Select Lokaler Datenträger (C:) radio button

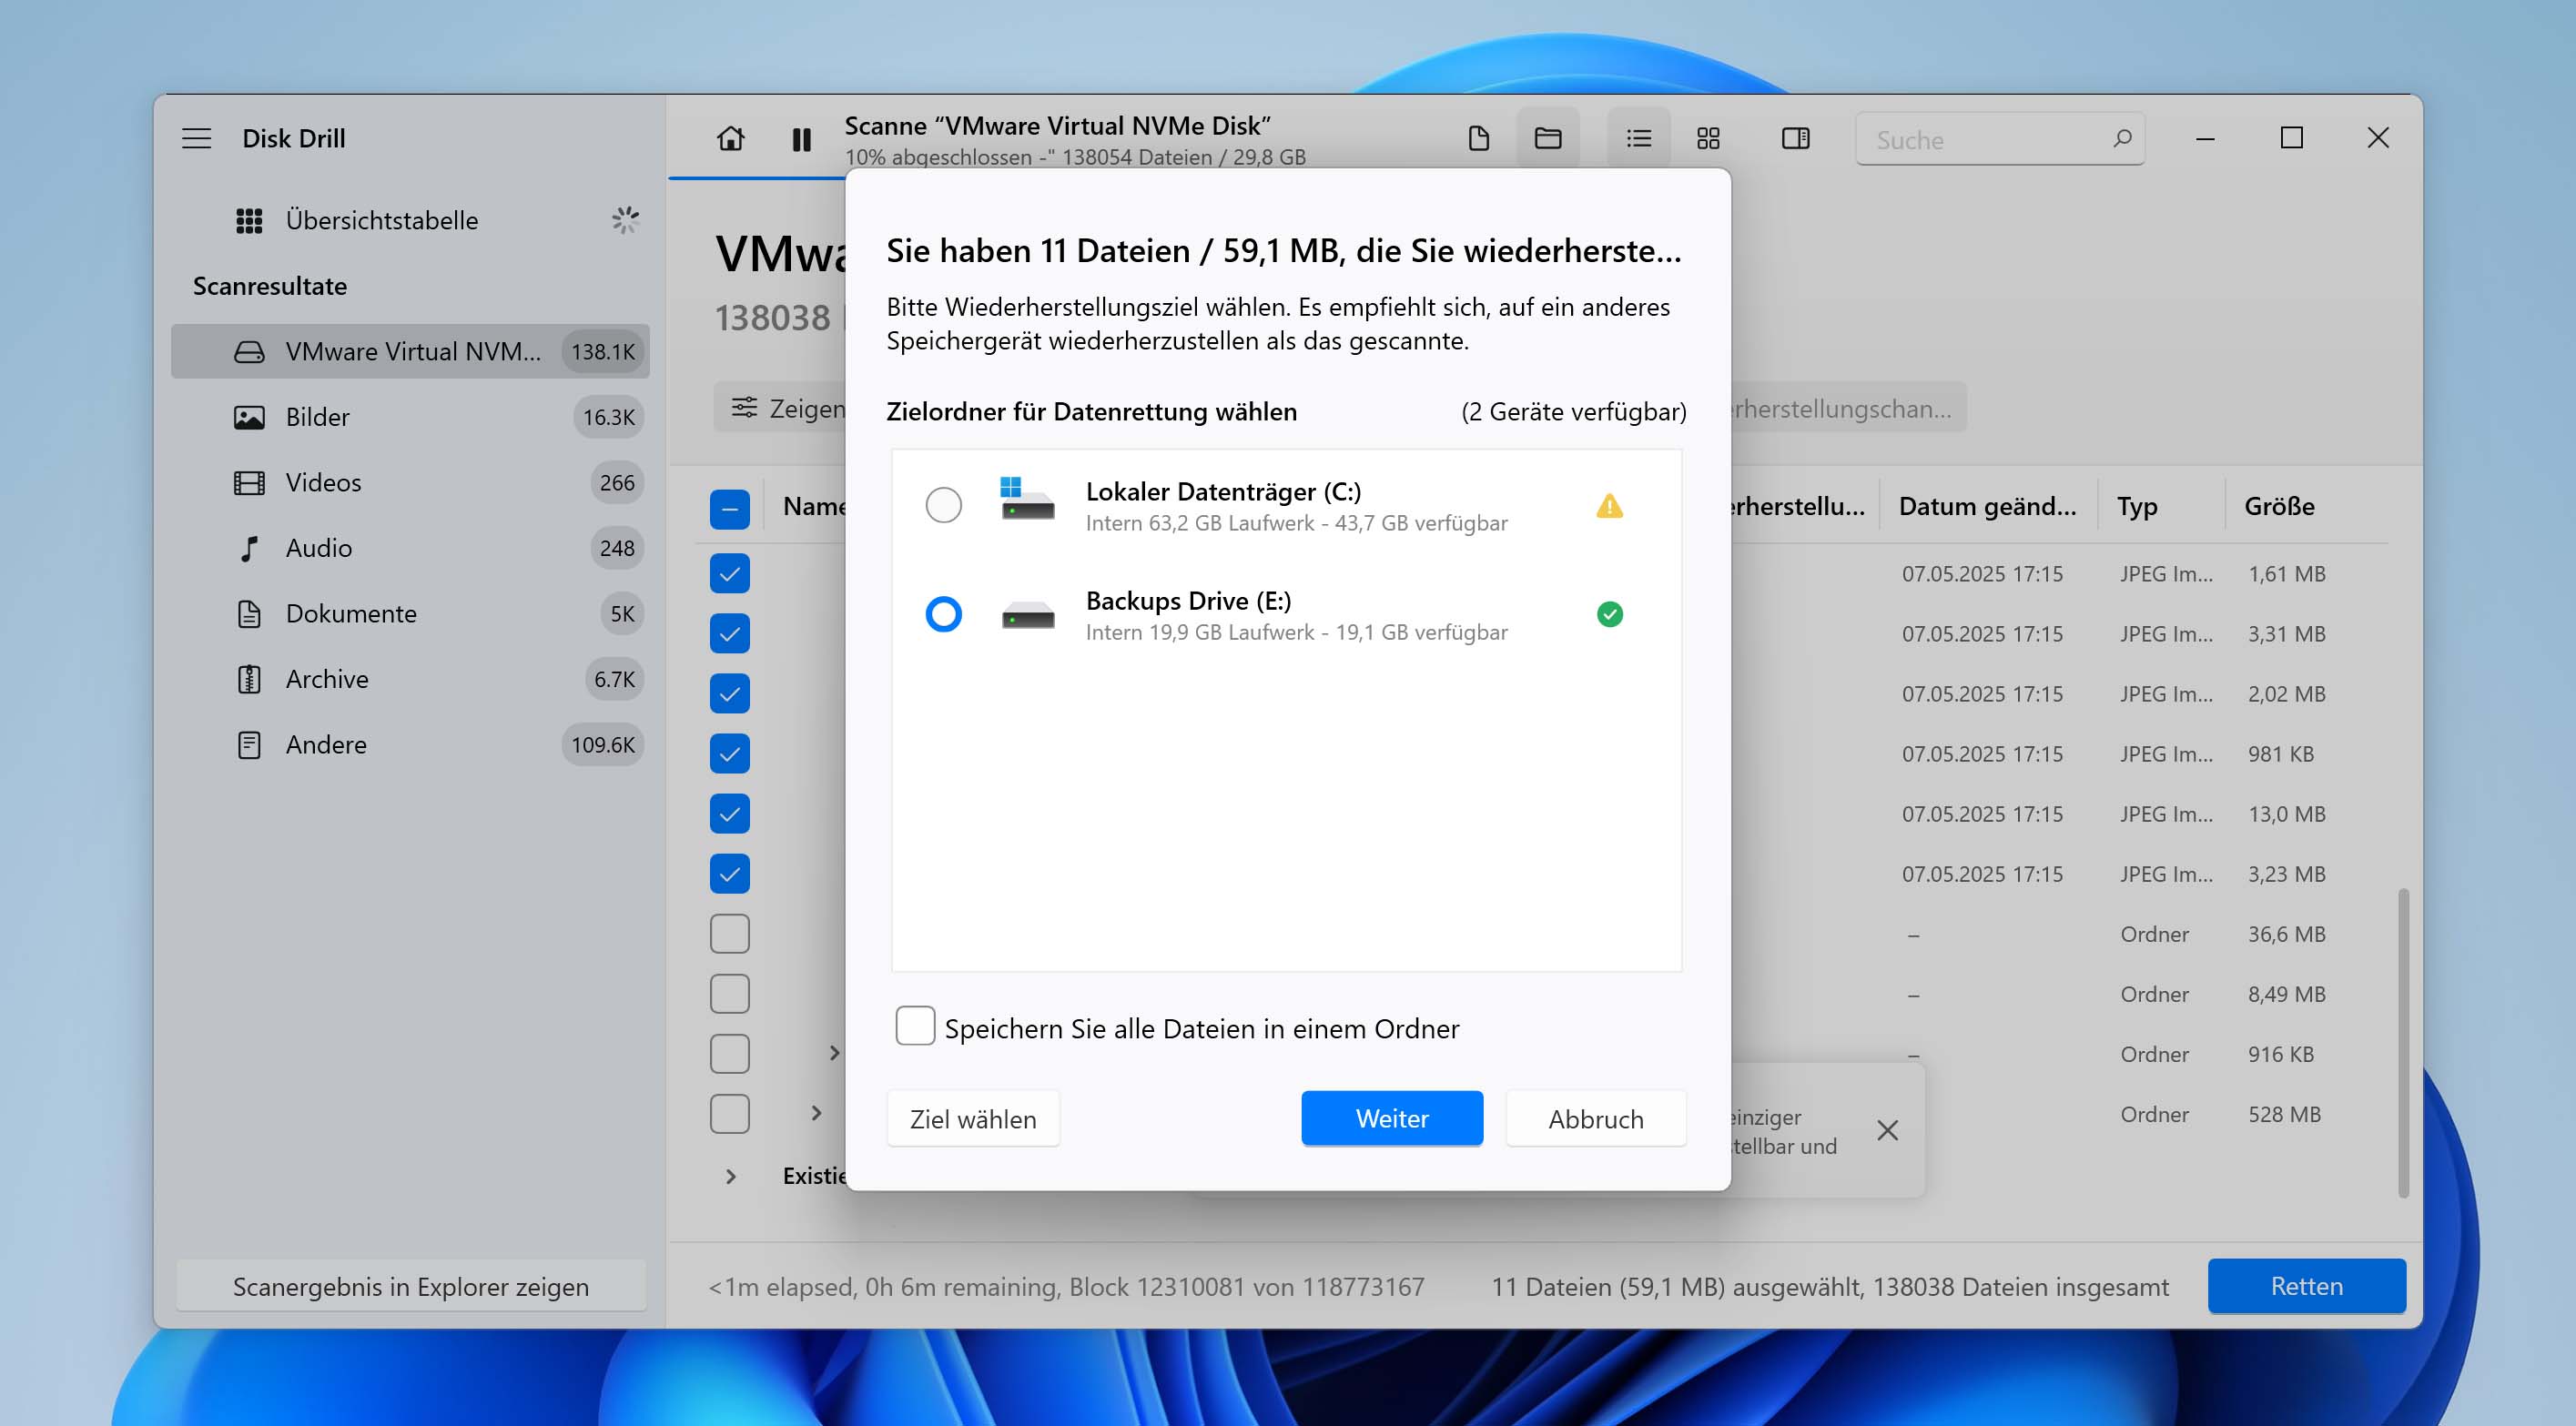(943, 505)
